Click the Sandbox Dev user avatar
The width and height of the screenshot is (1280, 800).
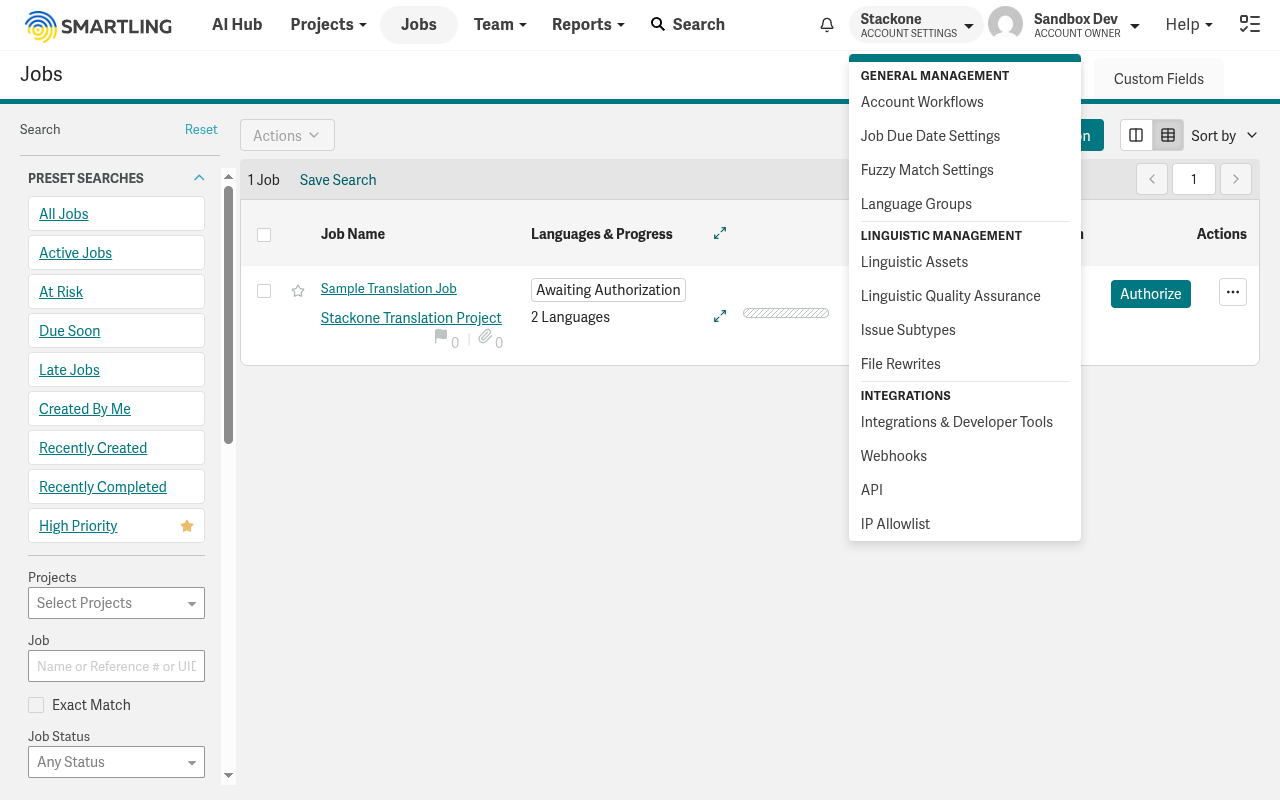(x=1005, y=25)
